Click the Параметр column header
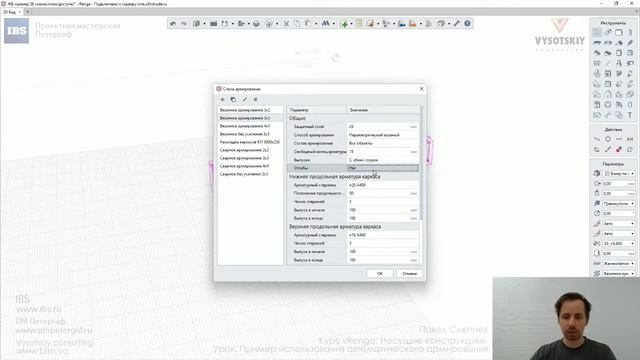 [x=317, y=110]
